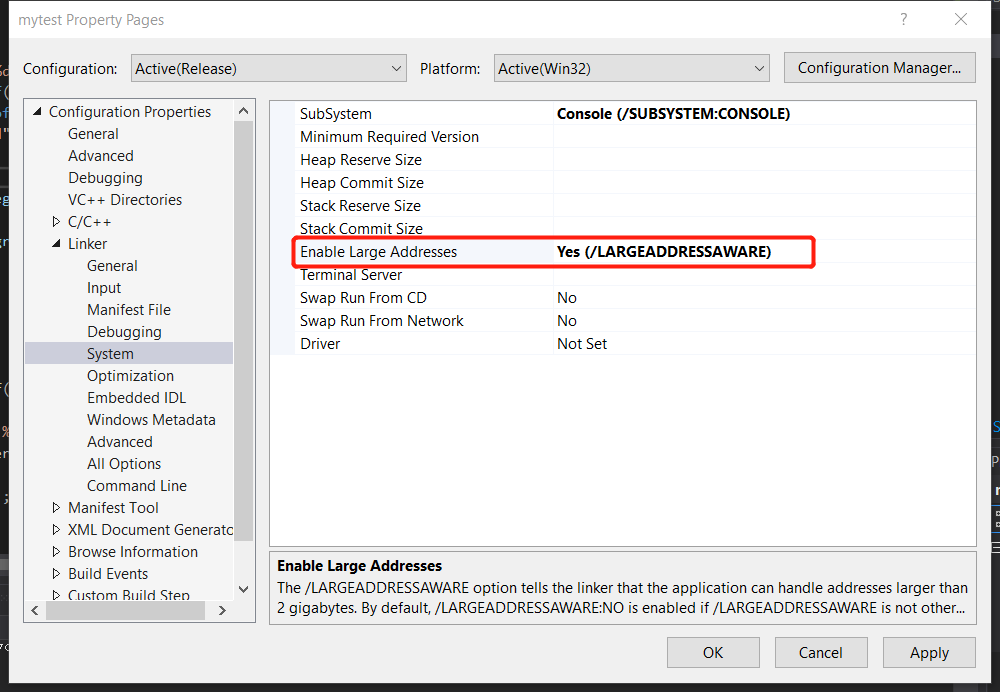
Task: Select the Command Line page
Action: pos(137,485)
